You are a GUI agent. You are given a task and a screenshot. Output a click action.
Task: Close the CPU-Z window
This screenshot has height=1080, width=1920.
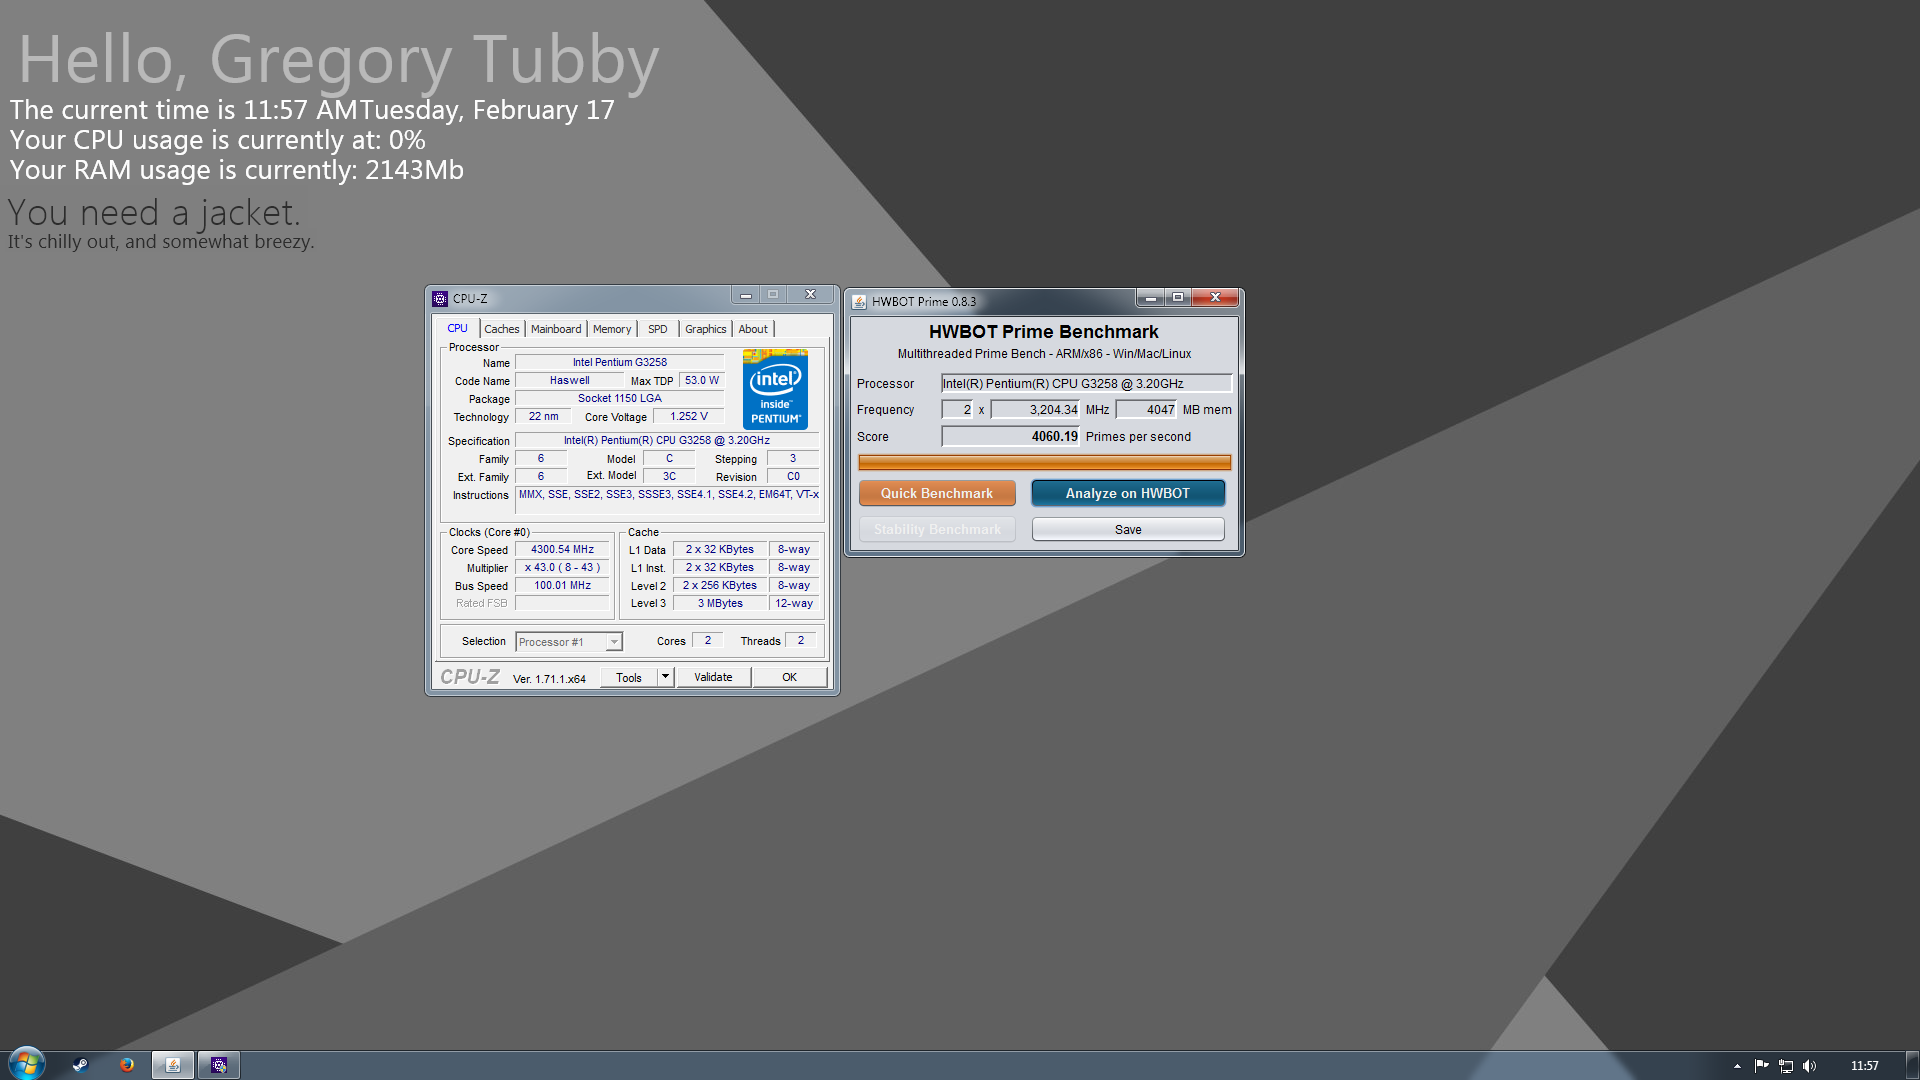(810, 295)
